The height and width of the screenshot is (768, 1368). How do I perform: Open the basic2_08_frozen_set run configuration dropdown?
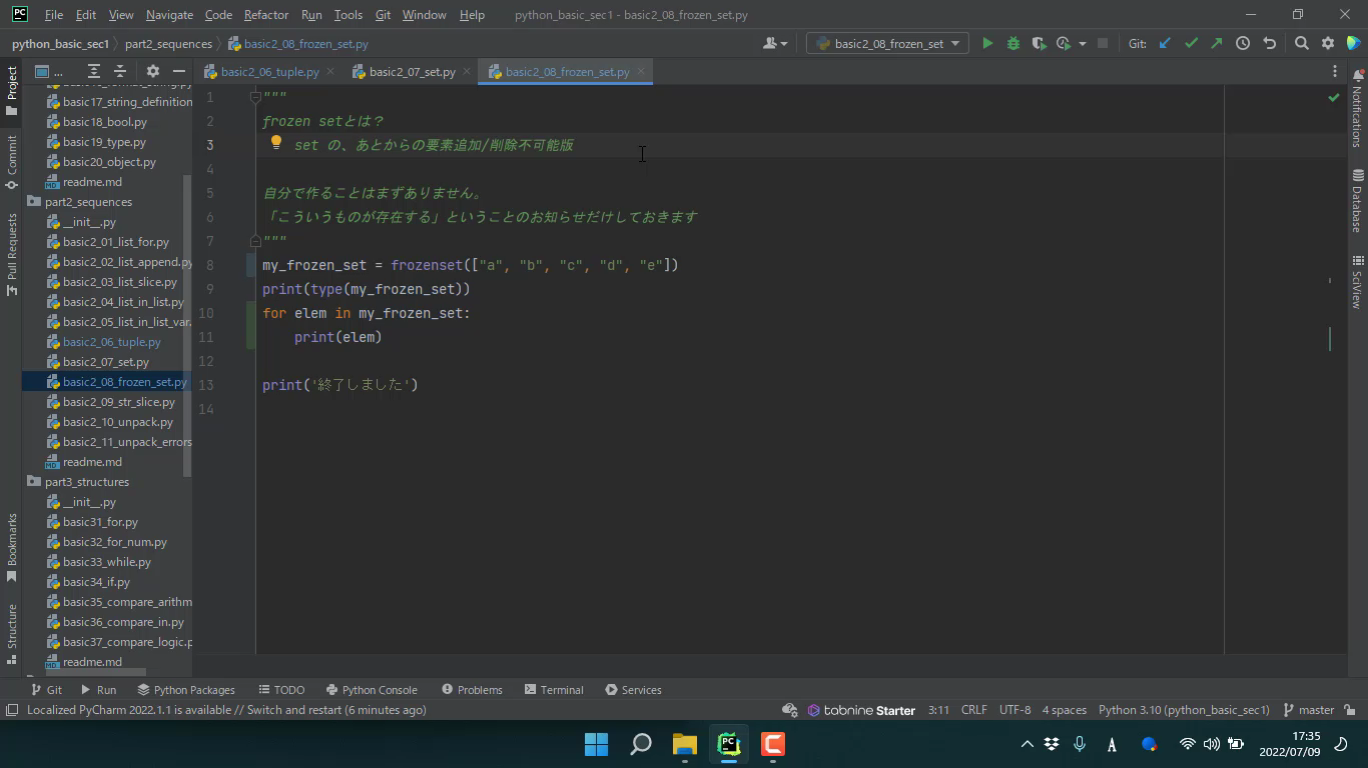[x=887, y=44]
